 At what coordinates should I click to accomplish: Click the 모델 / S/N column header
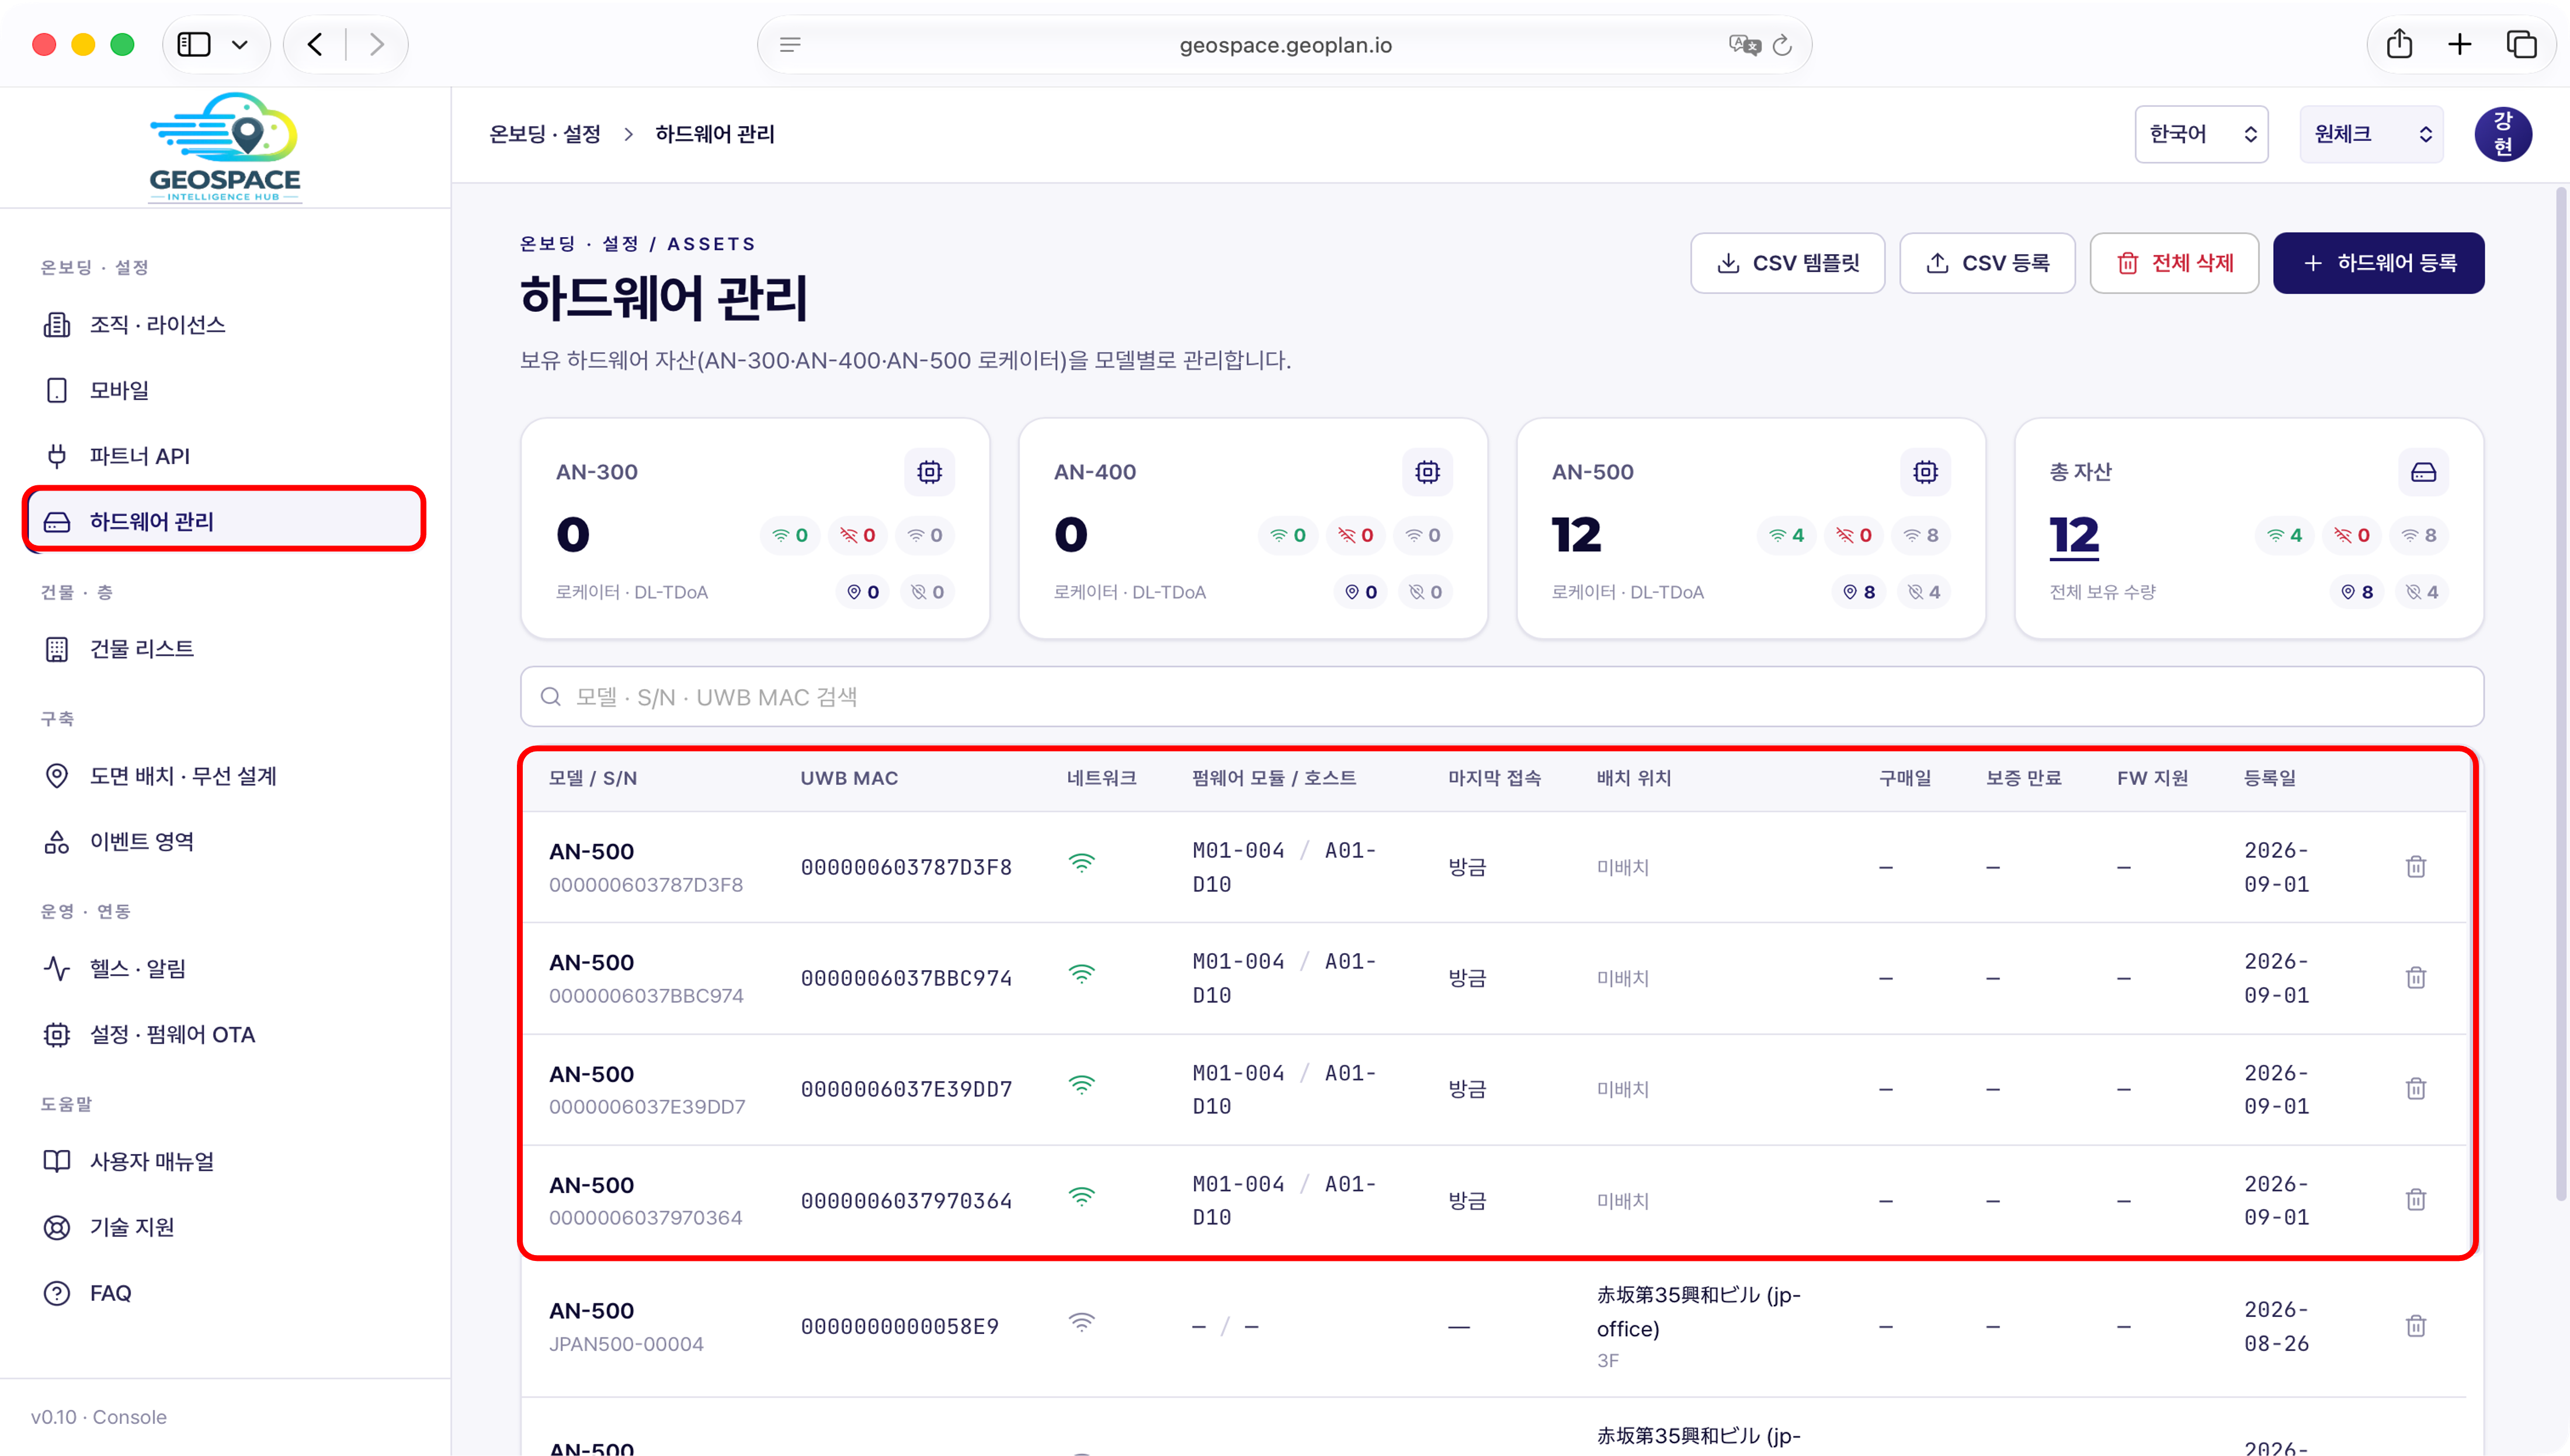pyautogui.click(x=593, y=778)
